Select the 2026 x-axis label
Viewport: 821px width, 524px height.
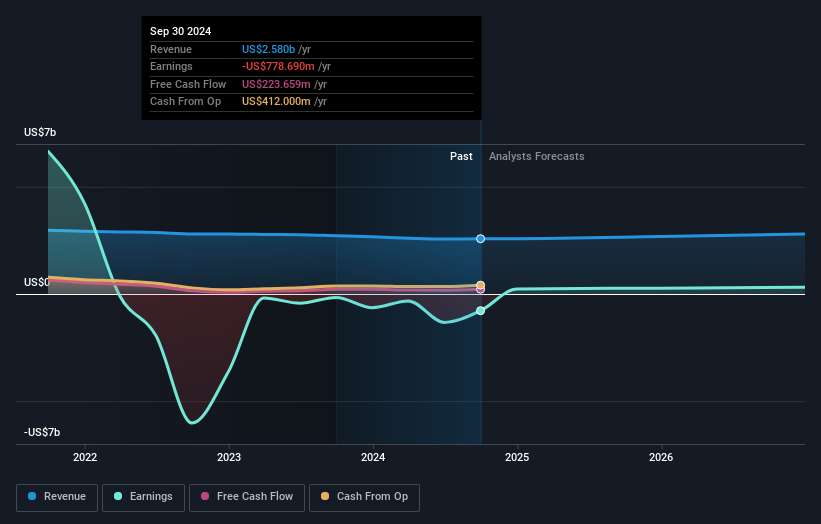pyautogui.click(x=661, y=458)
